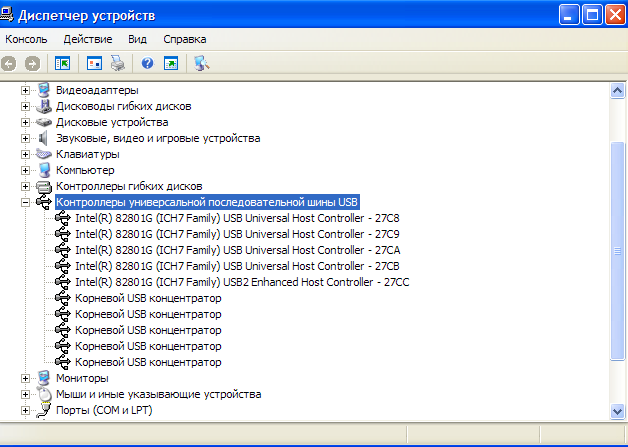This screenshot has height=447, width=628.
Task: Click the Forward arrow toolbar button
Action: (32, 63)
